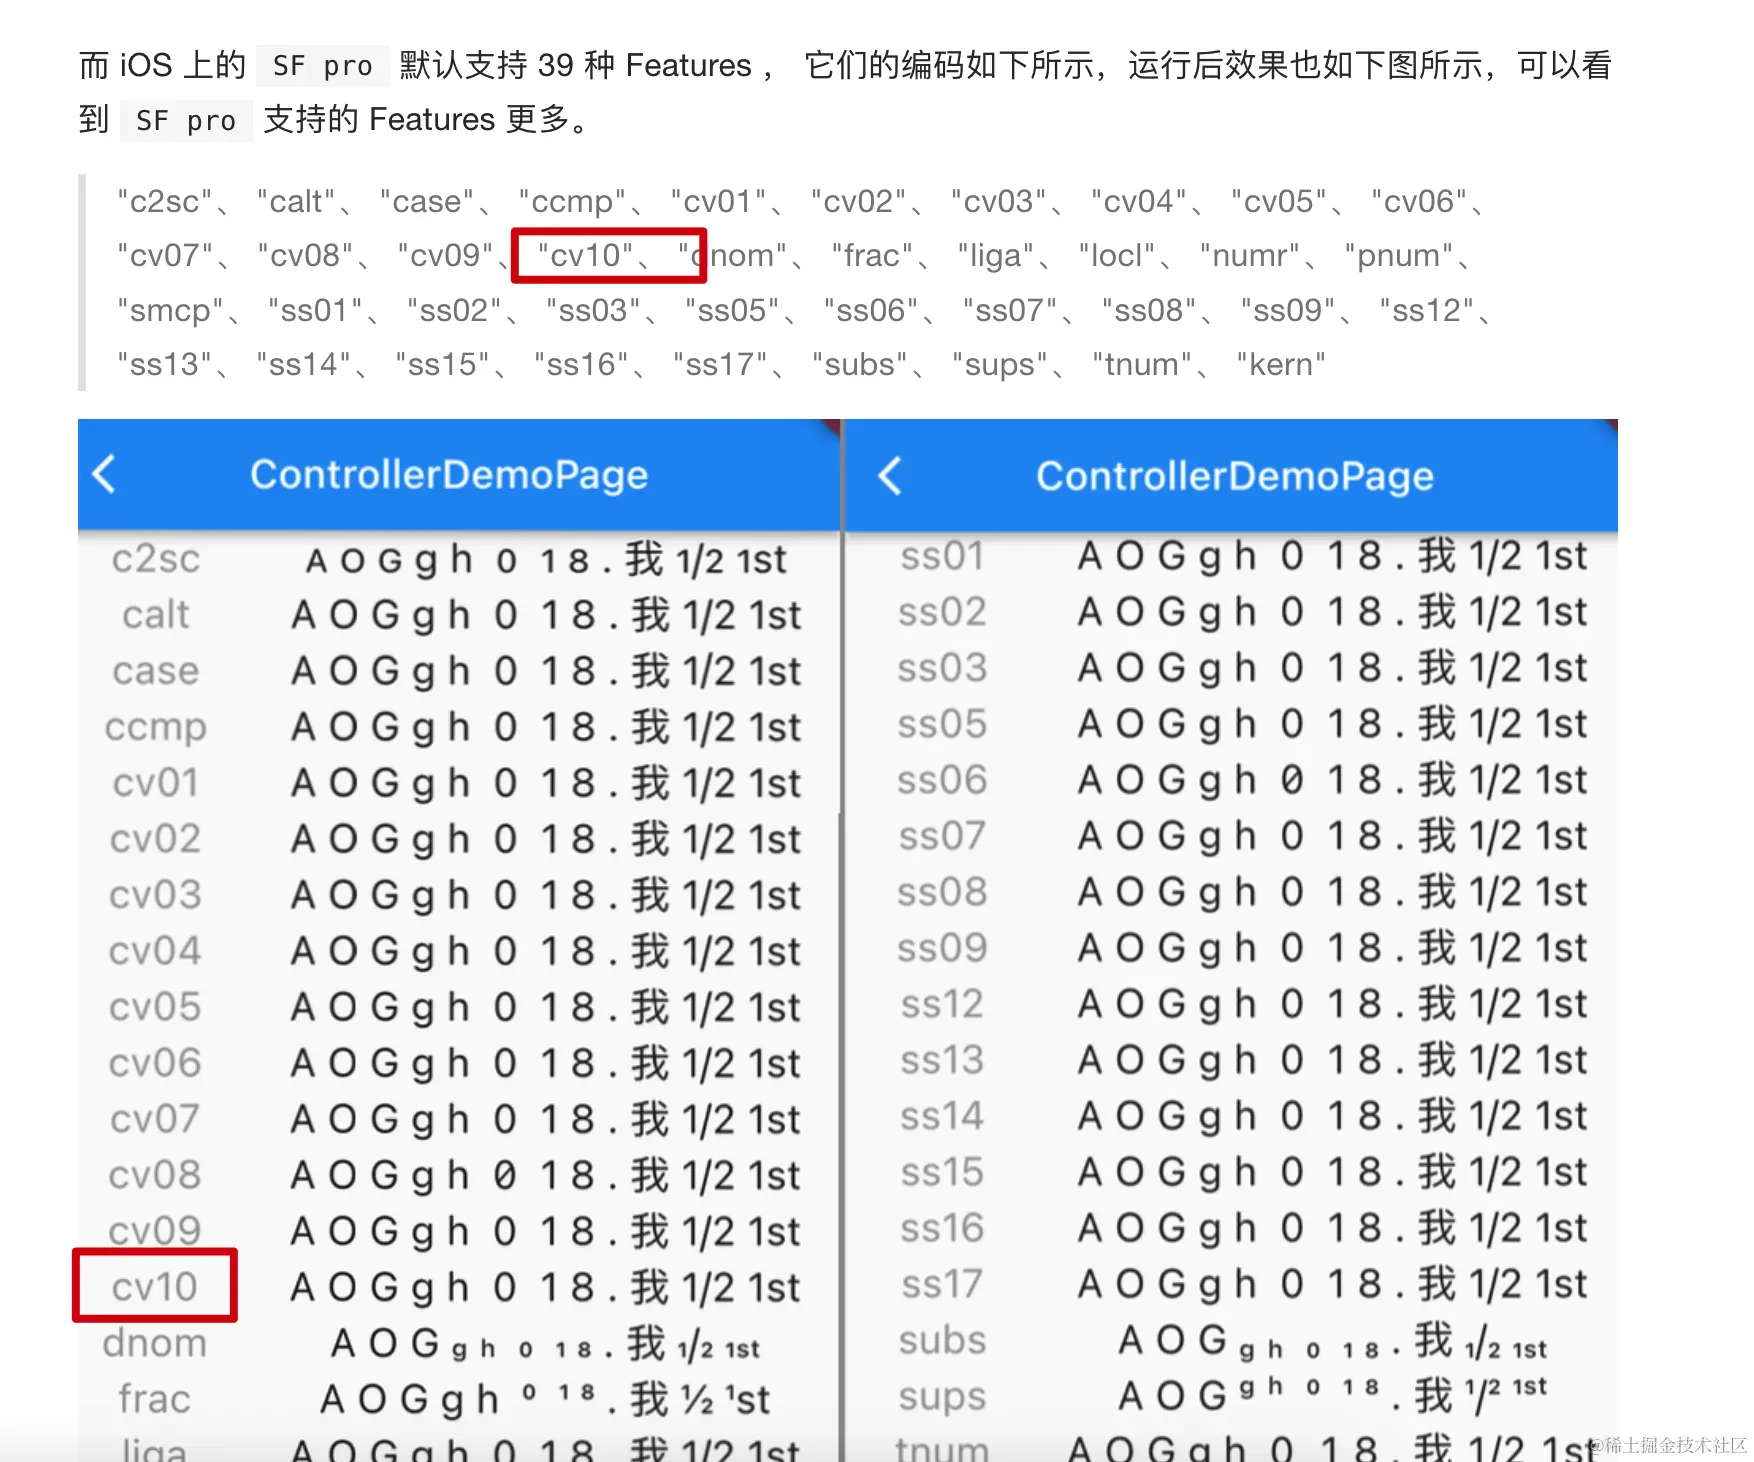This screenshot has width=1754, height=1462.
Task: Click the cv09 row label
Action: click(x=156, y=1231)
